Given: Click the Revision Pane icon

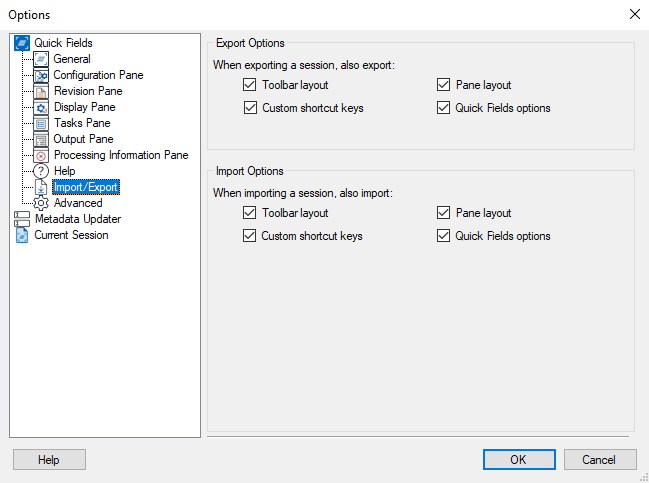Looking at the screenshot, I should pos(41,91).
